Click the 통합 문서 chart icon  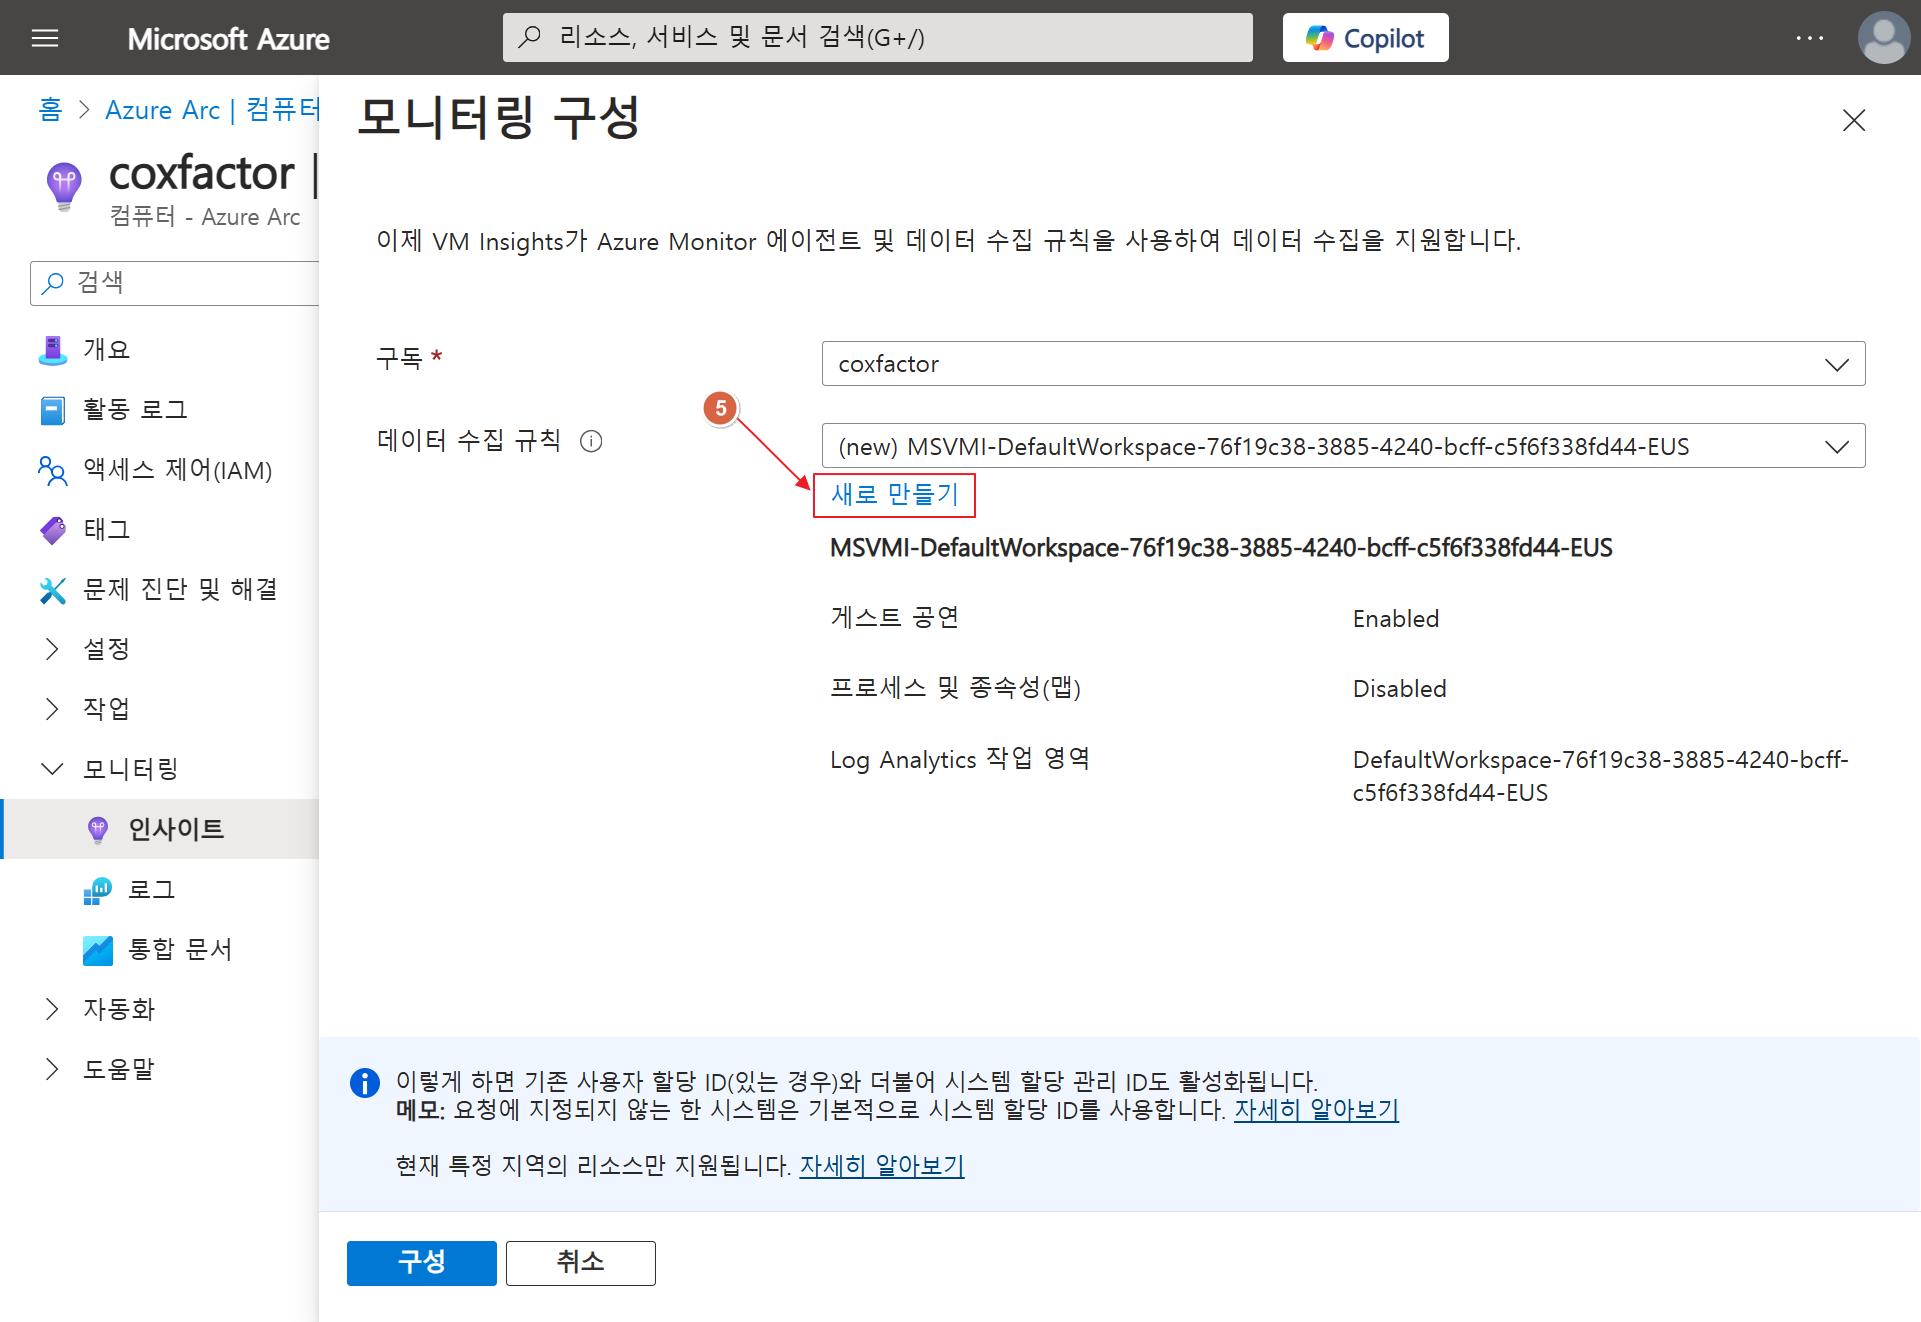pos(97,950)
